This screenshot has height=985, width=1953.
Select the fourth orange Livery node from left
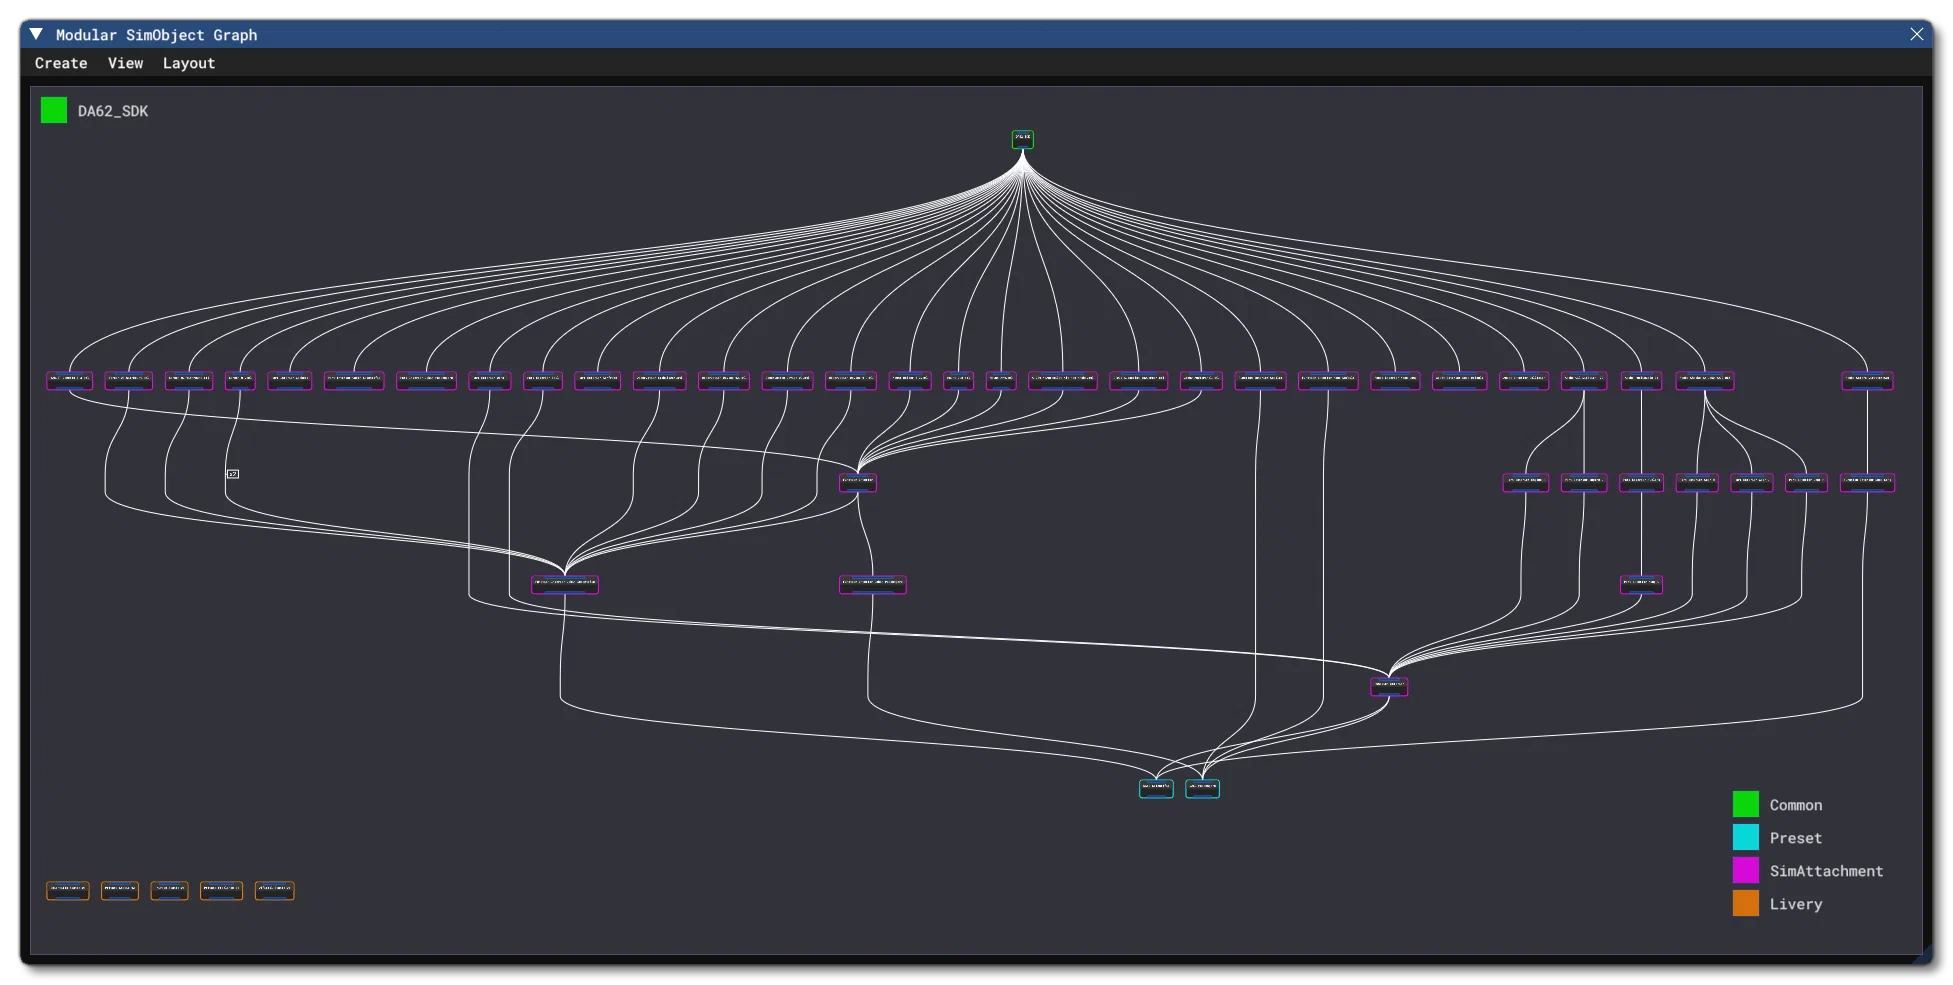[x=221, y=890]
